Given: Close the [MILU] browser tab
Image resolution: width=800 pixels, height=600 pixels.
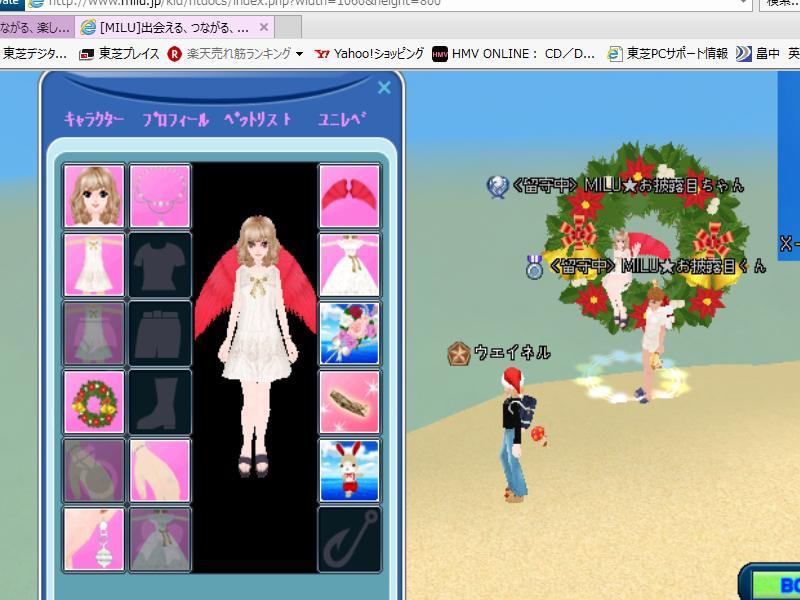Looking at the screenshot, I should (x=264, y=27).
